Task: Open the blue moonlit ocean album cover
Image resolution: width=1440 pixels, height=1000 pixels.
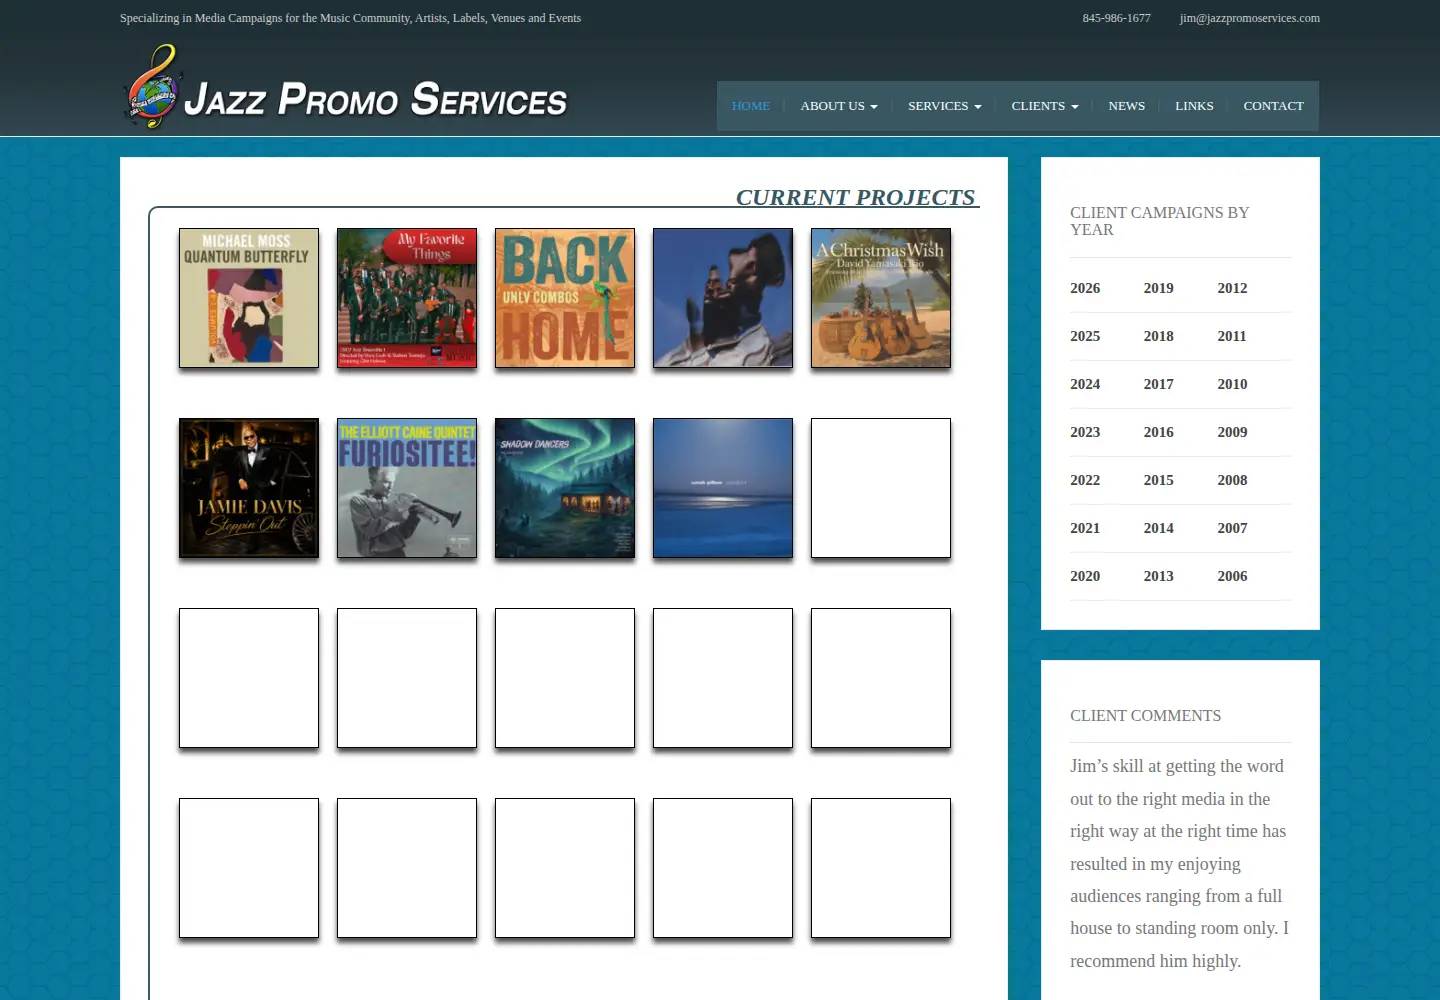Action: pos(723,488)
